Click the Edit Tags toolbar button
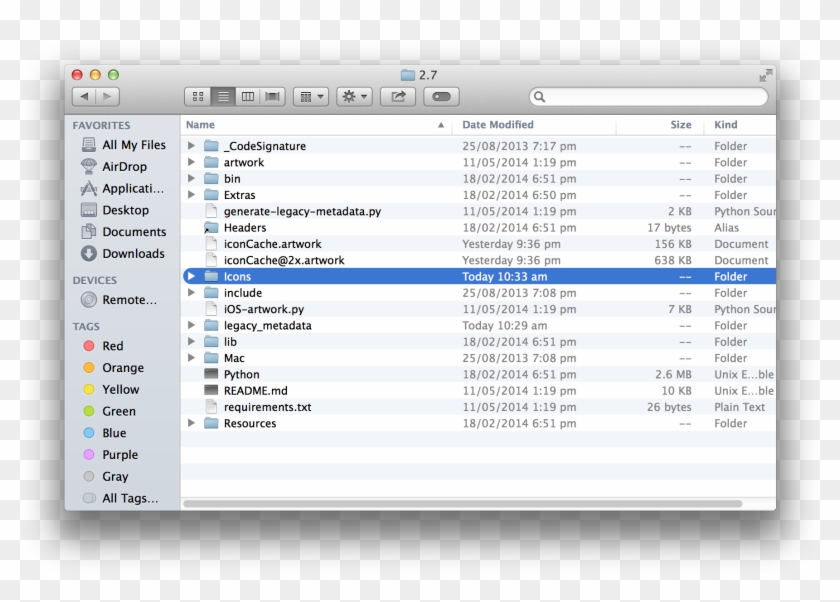The image size is (840, 602). 438,96
